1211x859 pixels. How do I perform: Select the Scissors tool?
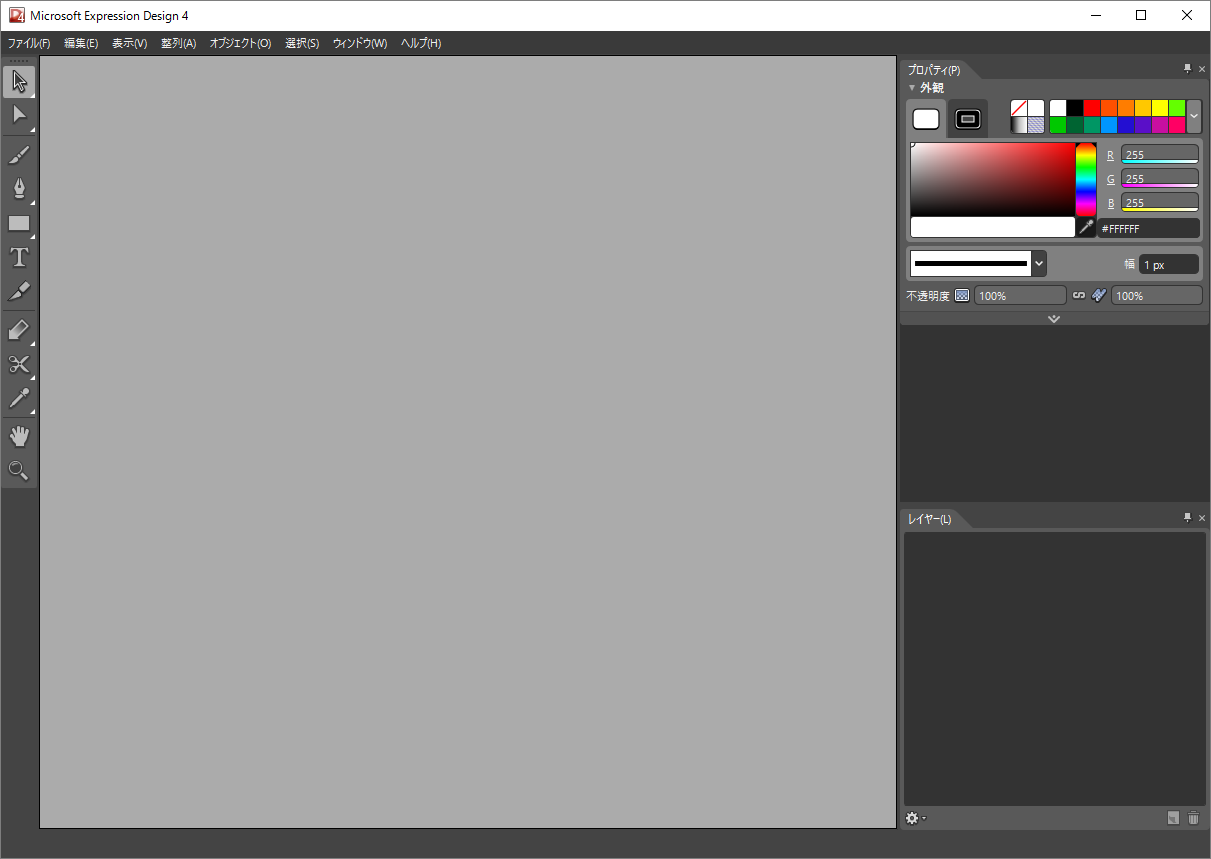pos(19,364)
